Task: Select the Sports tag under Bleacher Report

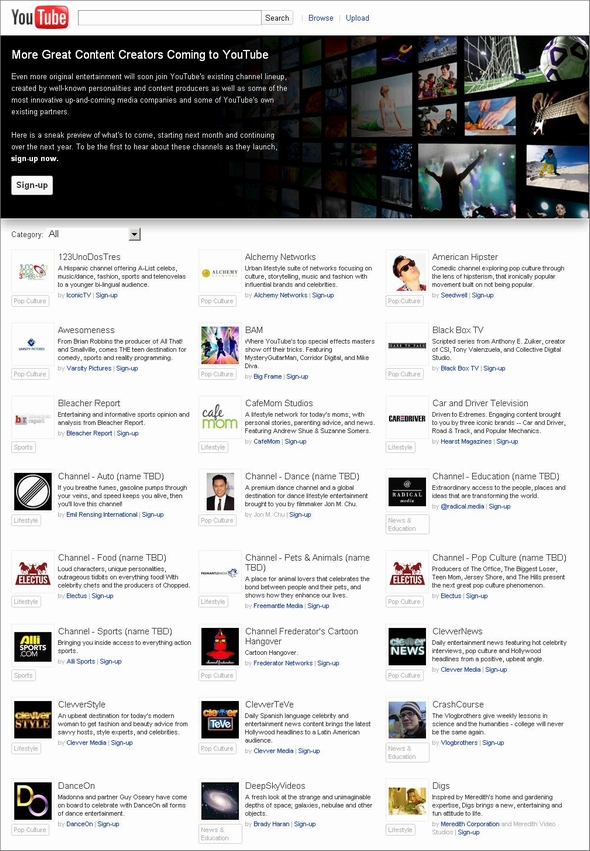Action: coord(23,448)
